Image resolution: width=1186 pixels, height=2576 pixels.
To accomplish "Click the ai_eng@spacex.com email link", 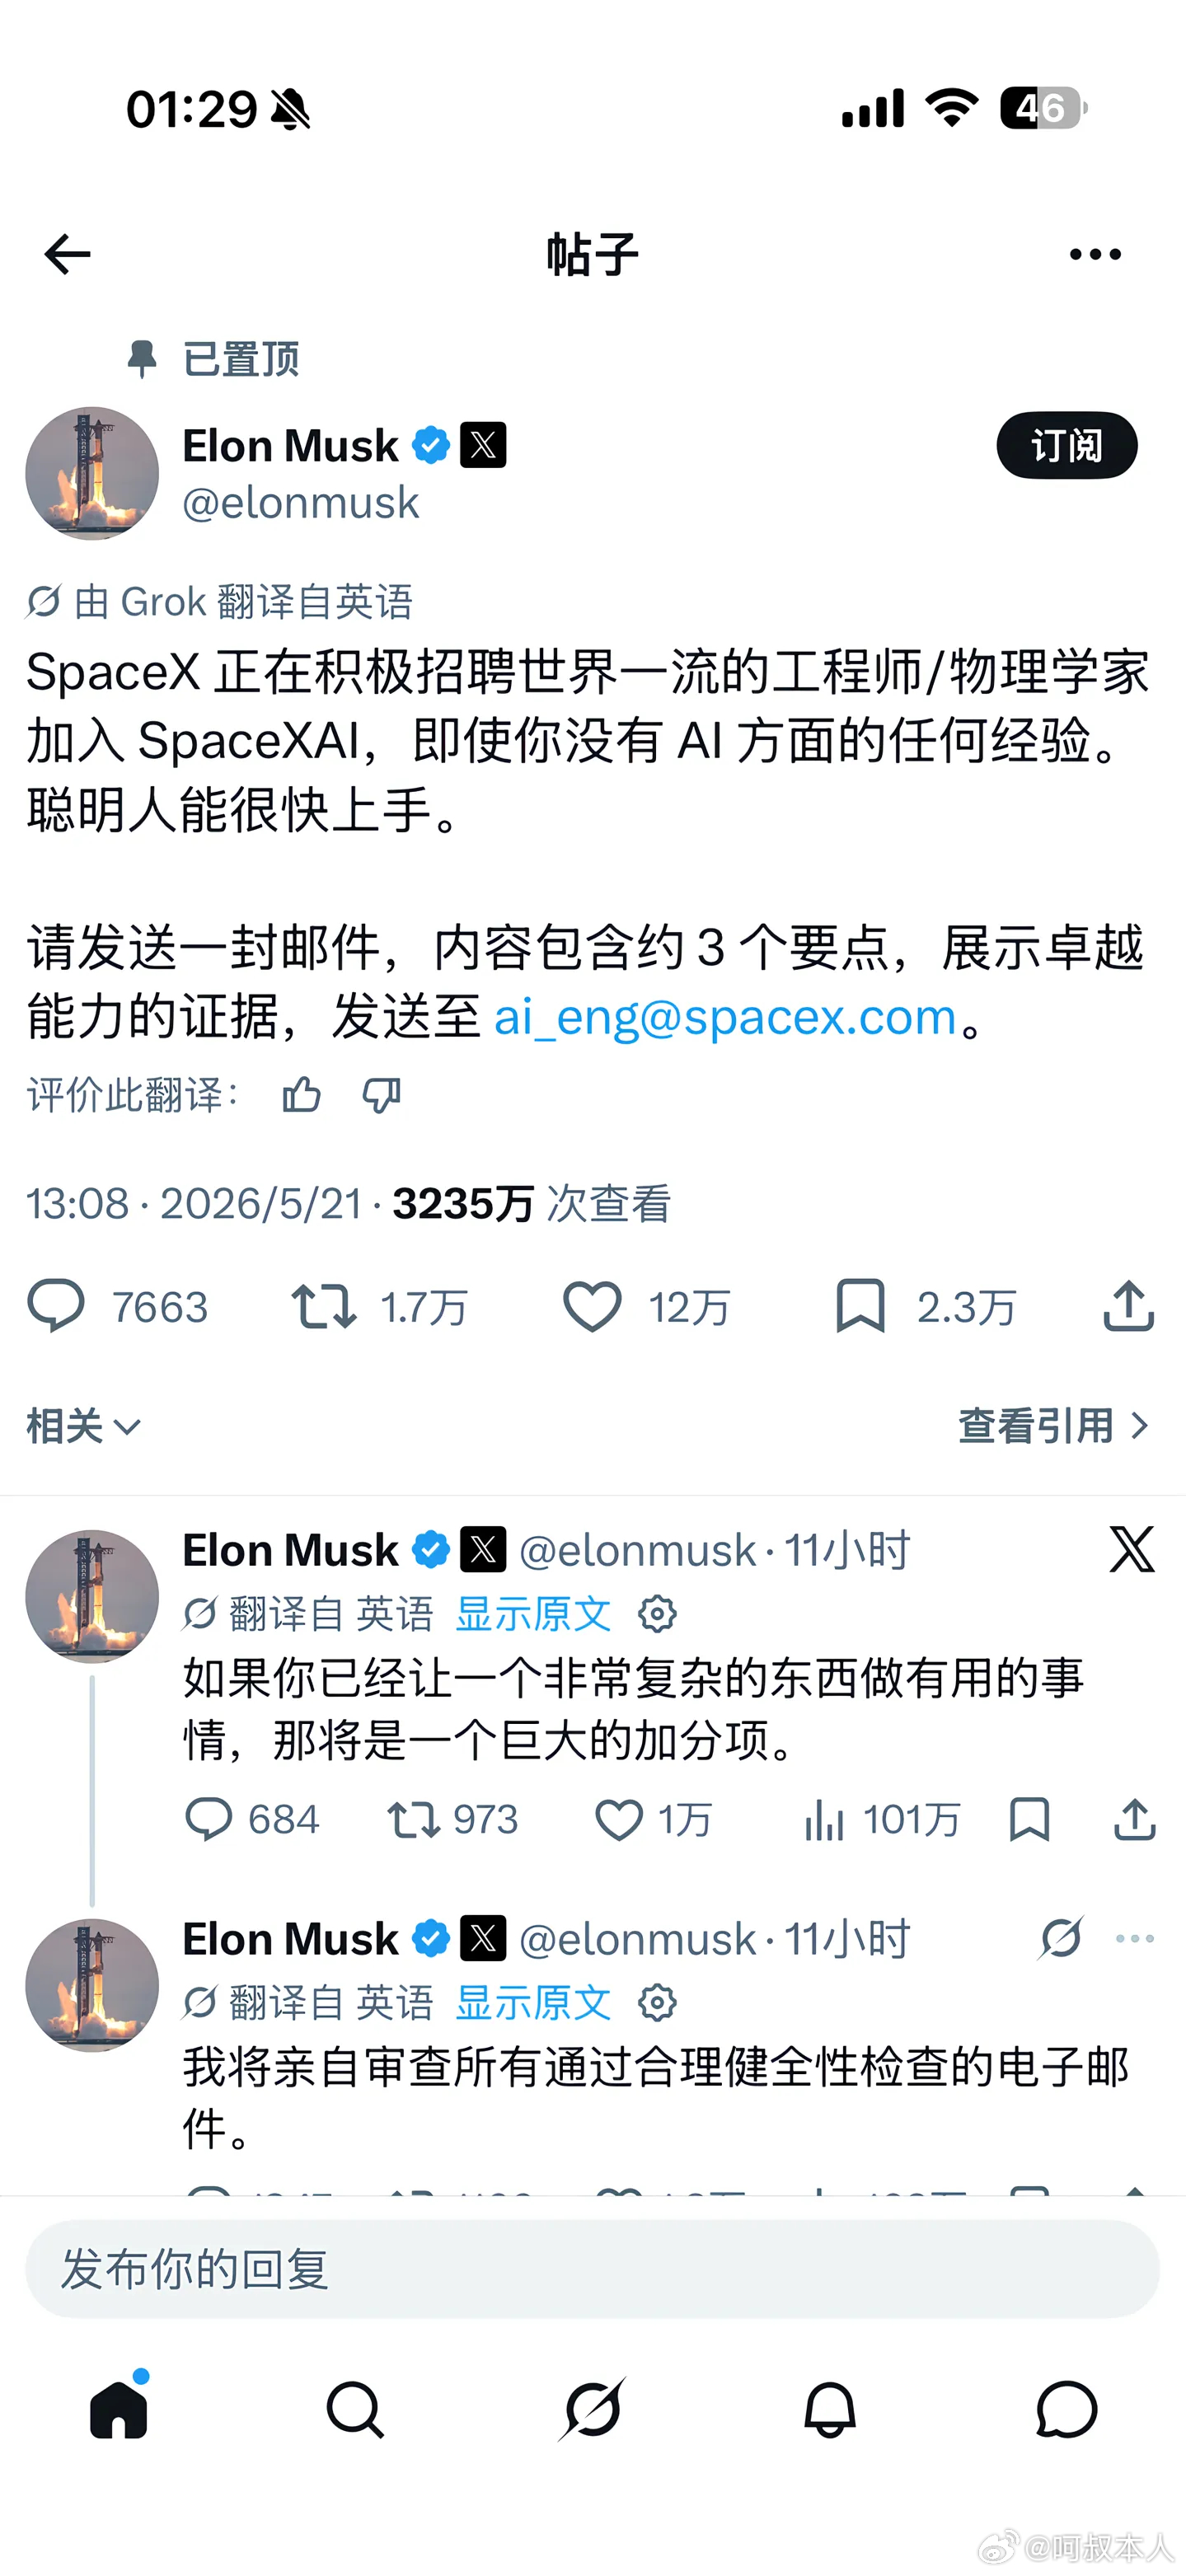I will pyautogui.click(x=725, y=1017).
